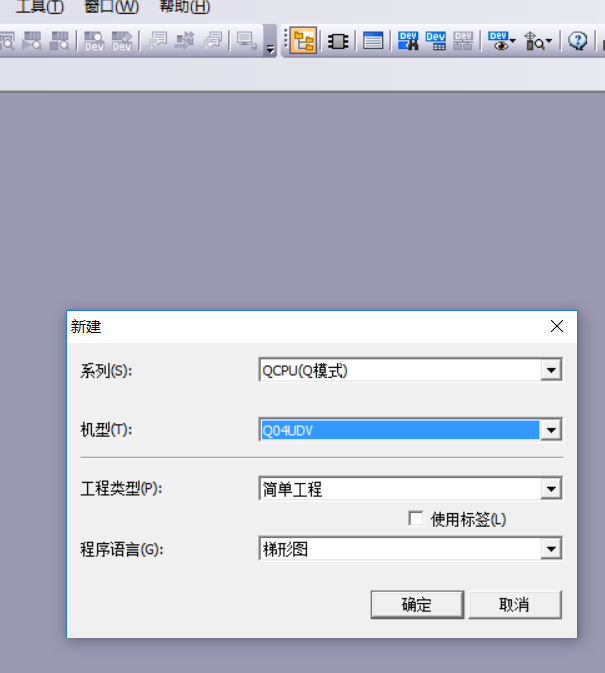Click the chip-shaped parts selection icon
This screenshot has height=673, width=605.
click(x=338, y=41)
